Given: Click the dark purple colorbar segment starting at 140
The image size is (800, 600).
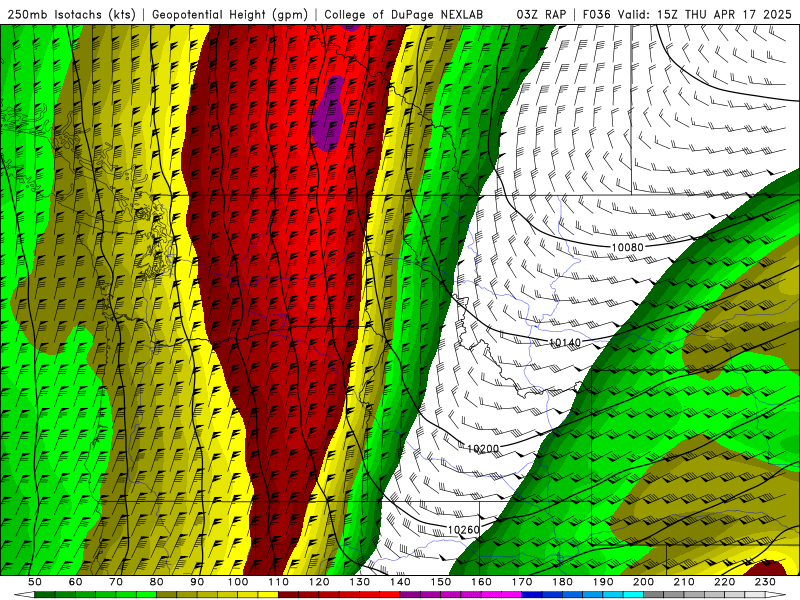Looking at the screenshot, I should [x=410, y=595].
